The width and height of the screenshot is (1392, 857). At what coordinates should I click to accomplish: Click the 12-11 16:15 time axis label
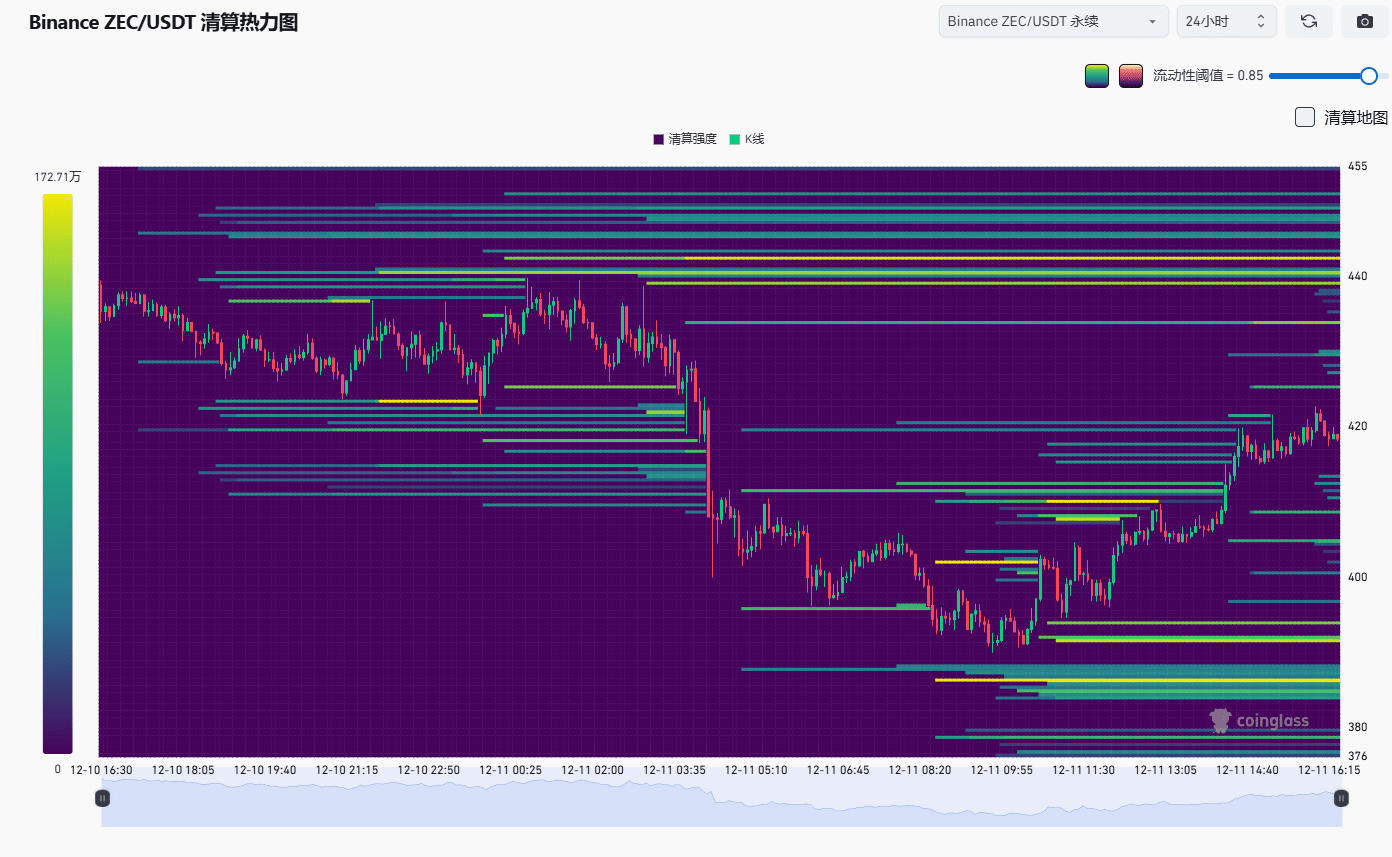tap(1330, 770)
